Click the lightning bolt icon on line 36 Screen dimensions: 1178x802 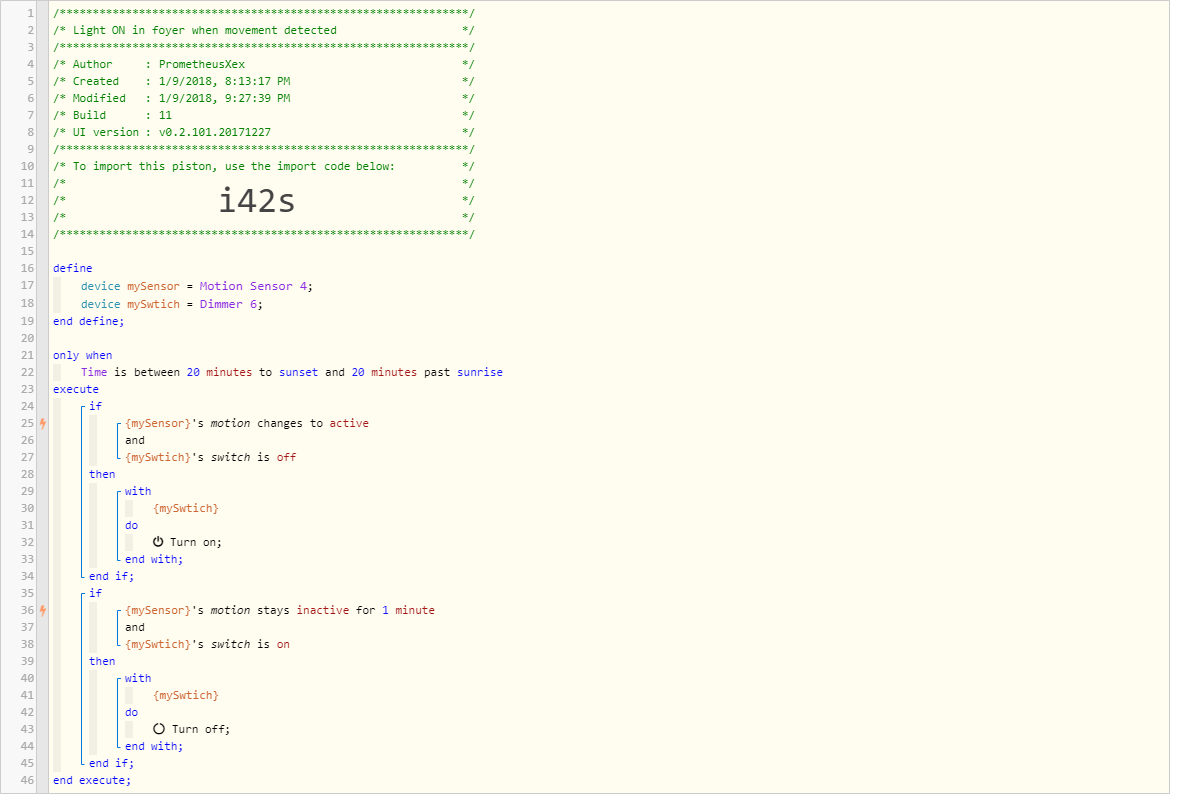(43, 611)
